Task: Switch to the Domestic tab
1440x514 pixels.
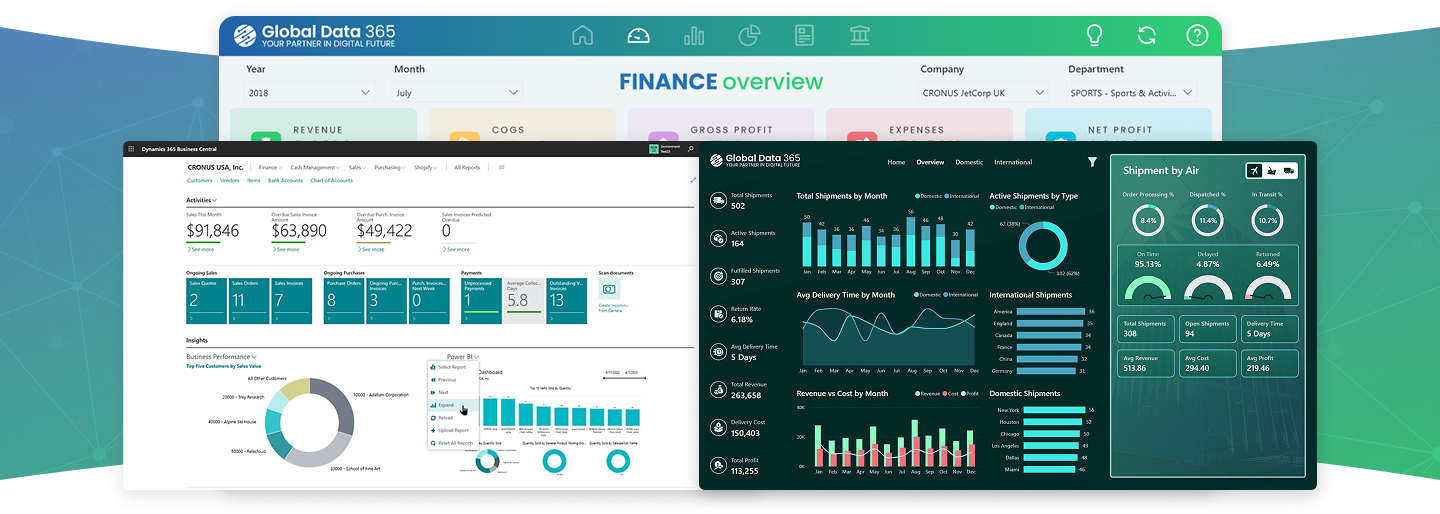Action: click(968, 162)
